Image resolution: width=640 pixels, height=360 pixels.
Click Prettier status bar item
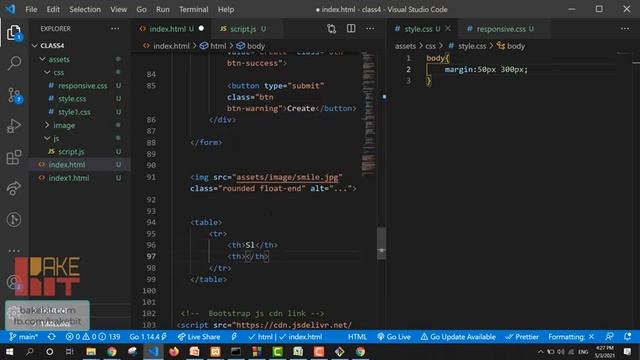pyautogui.click(x=522, y=337)
